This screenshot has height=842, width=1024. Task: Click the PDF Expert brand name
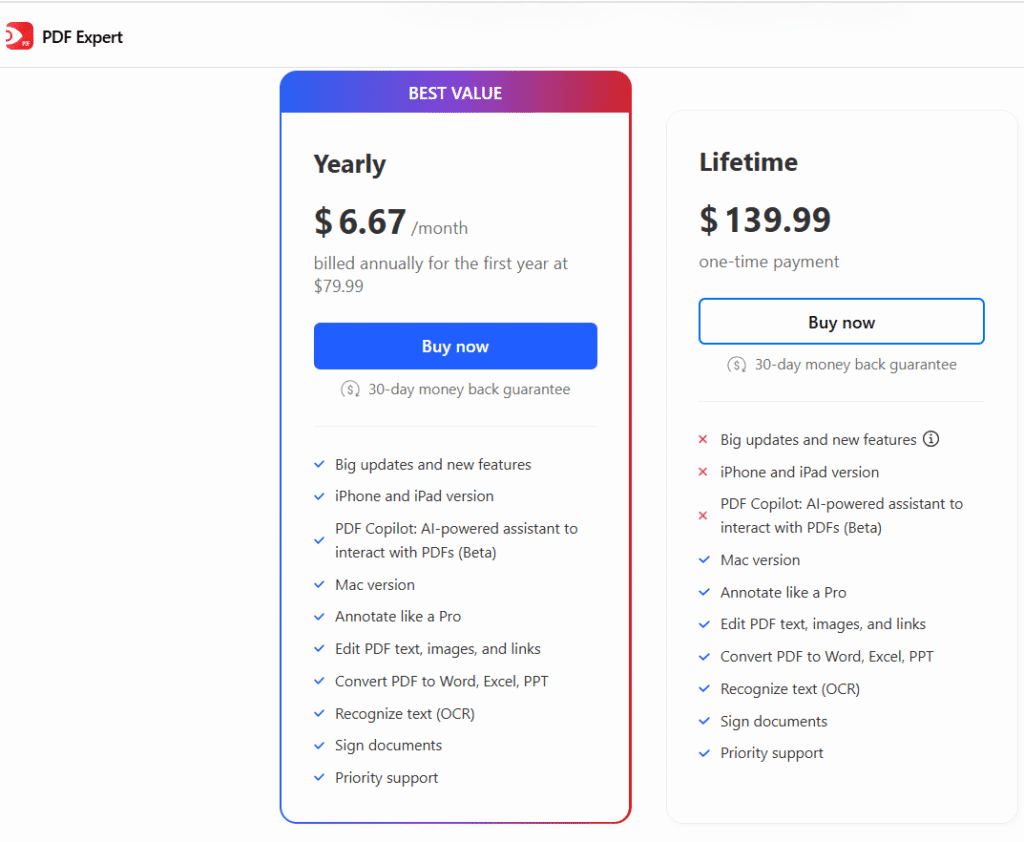click(x=82, y=38)
